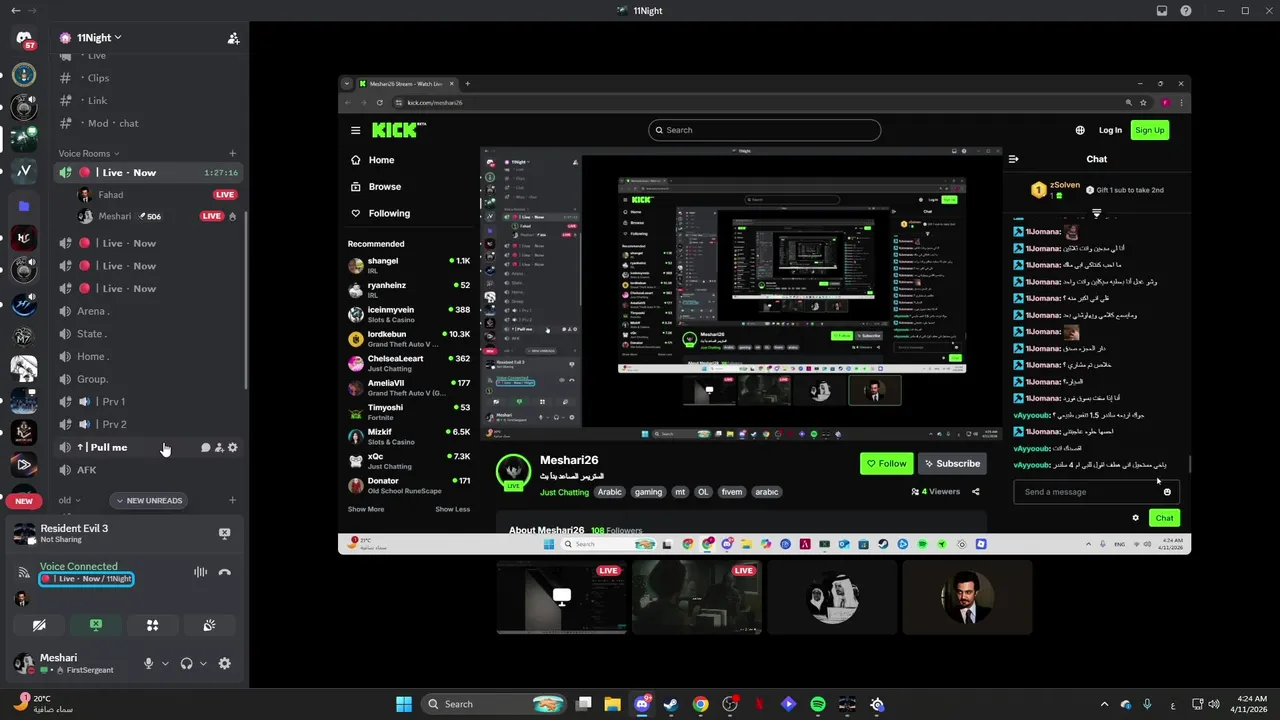Screen dimensions: 1280x720
Task: Create a channel in the old category
Action: pyautogui.click(x=233, y=500)
